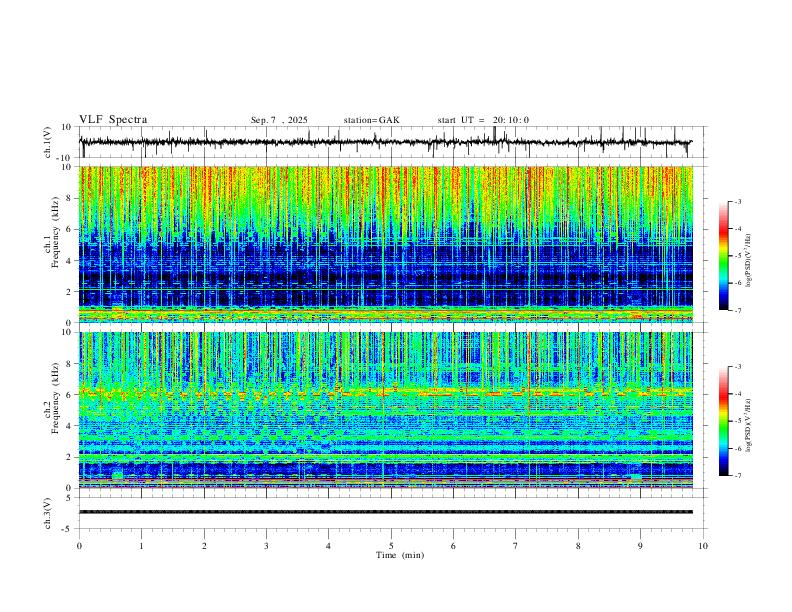Viewport: 792px width, 612px height.
Task: Click the 'Time (min)' x-axis label
Action: point(400,555)
